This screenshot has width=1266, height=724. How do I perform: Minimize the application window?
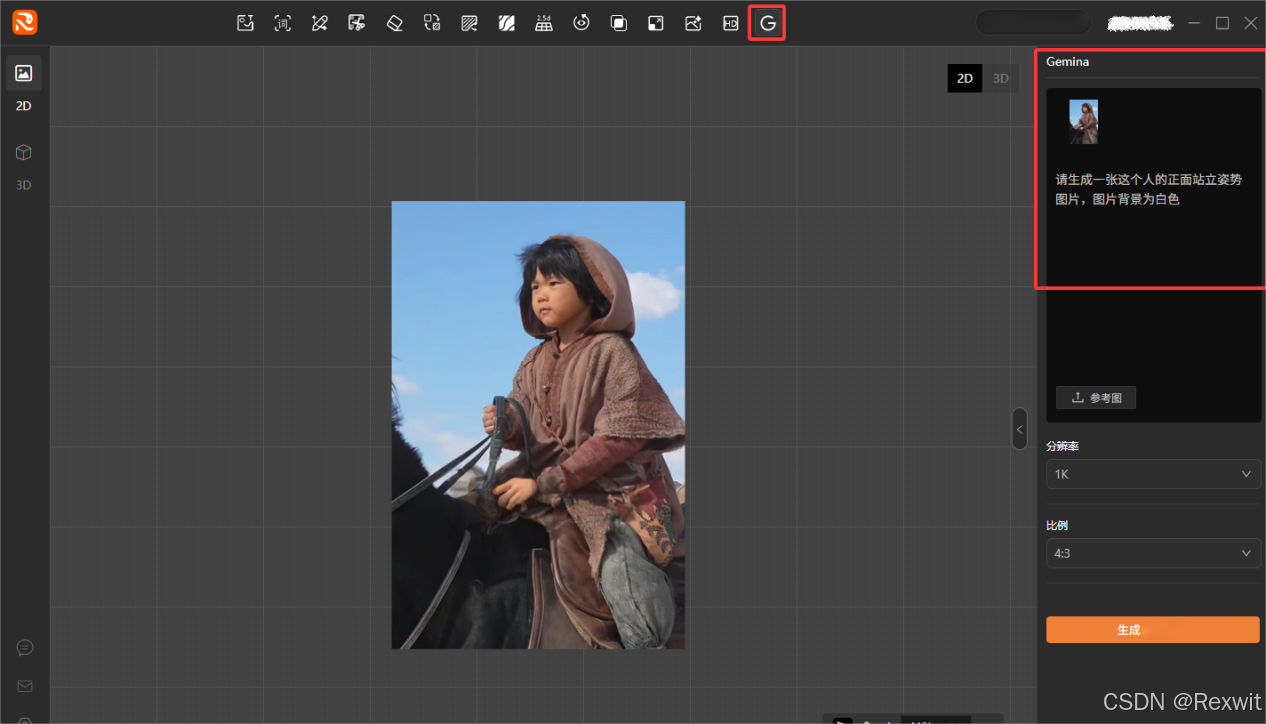(1193, 23)
